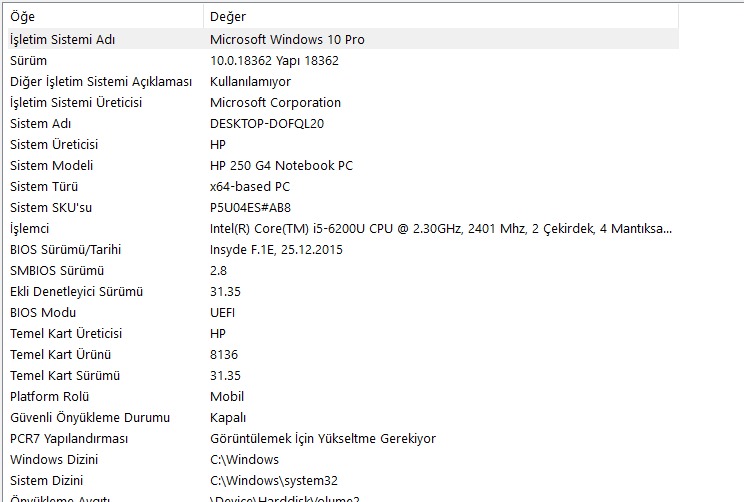Select the İşlemci row label

[29, 229]
